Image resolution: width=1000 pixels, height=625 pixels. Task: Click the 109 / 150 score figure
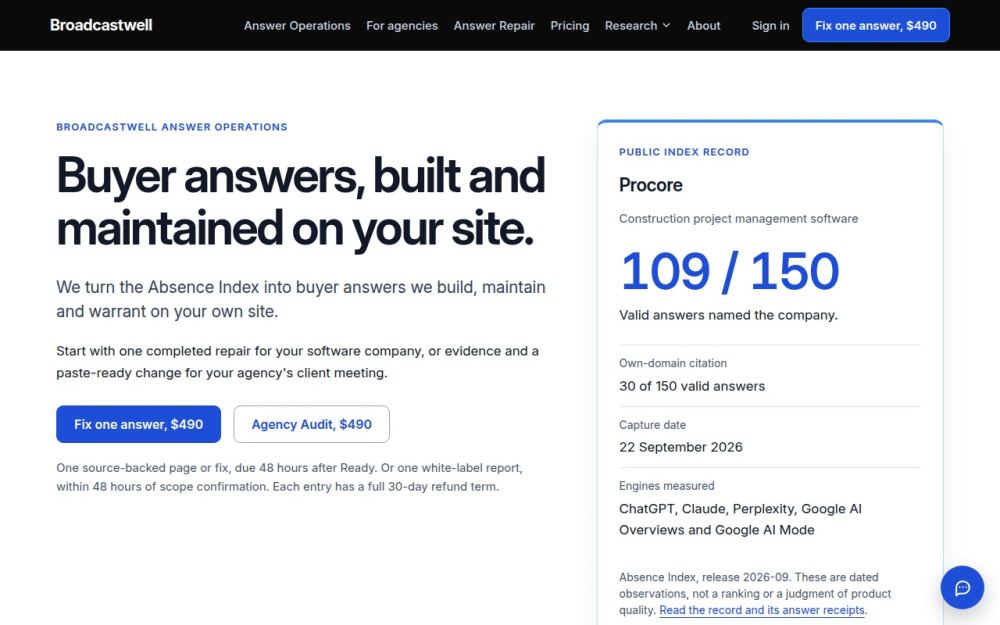pyautogui.click(x=729, y=271)
